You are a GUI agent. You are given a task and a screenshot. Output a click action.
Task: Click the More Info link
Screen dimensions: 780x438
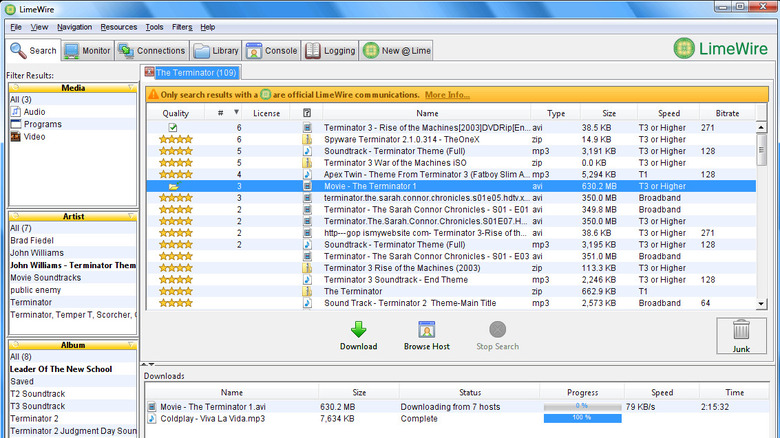(x=446, y=94)
